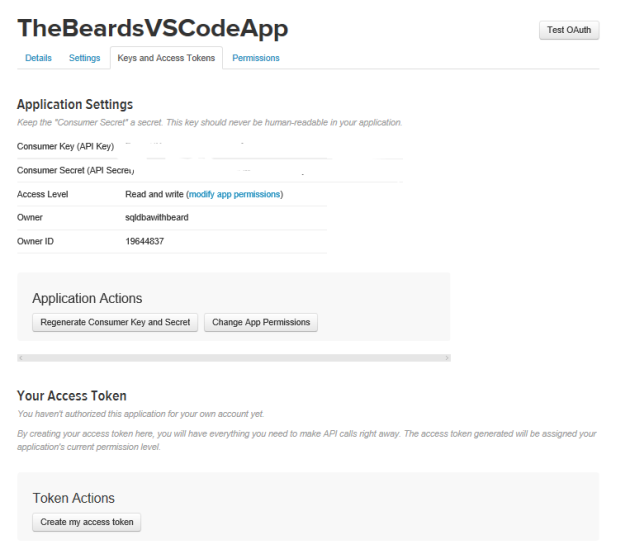Click the Your Access Token heading
Viewport: 630px width, 554px height.
72,396
